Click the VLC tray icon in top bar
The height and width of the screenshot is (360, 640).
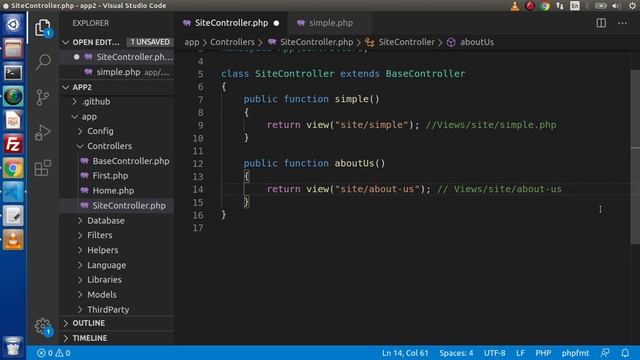[x=515, y=6]
